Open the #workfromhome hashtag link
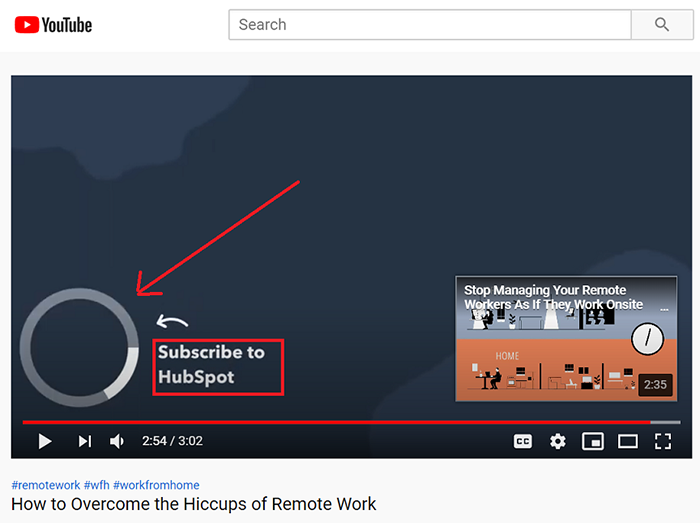The image size is (700, 523). (156, 485)
